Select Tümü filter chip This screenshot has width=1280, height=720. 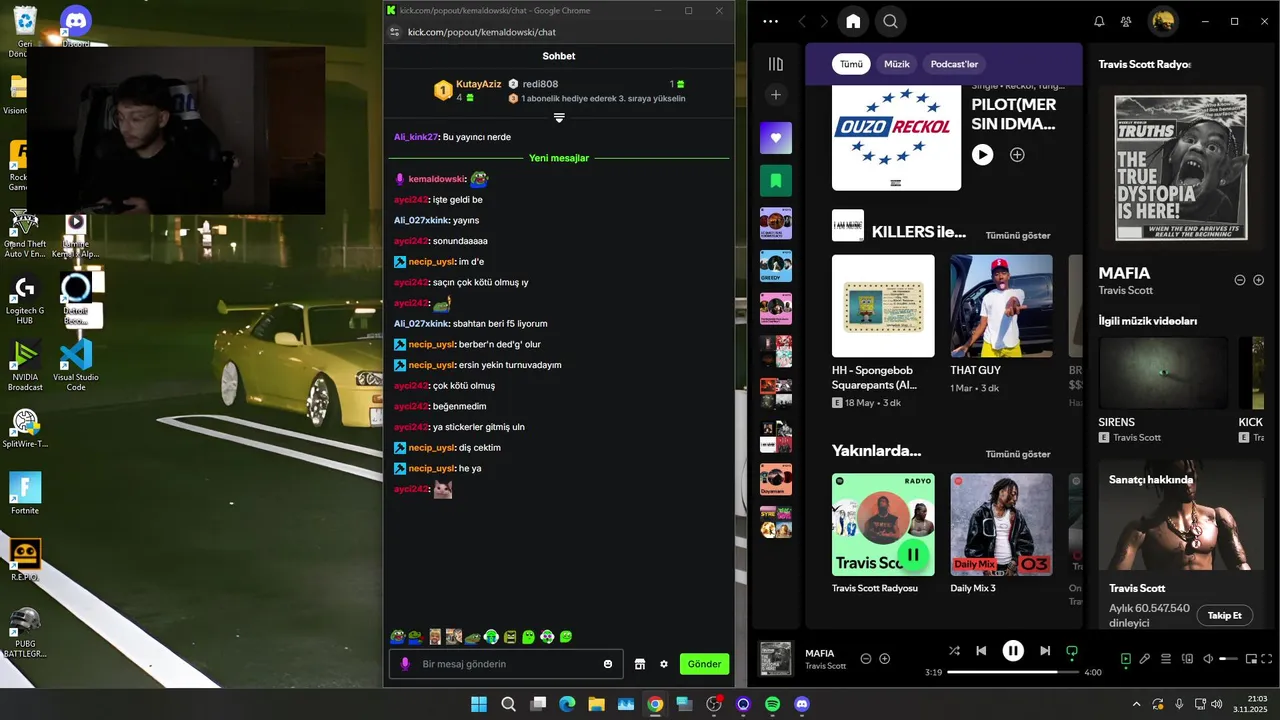coord(851,64)
